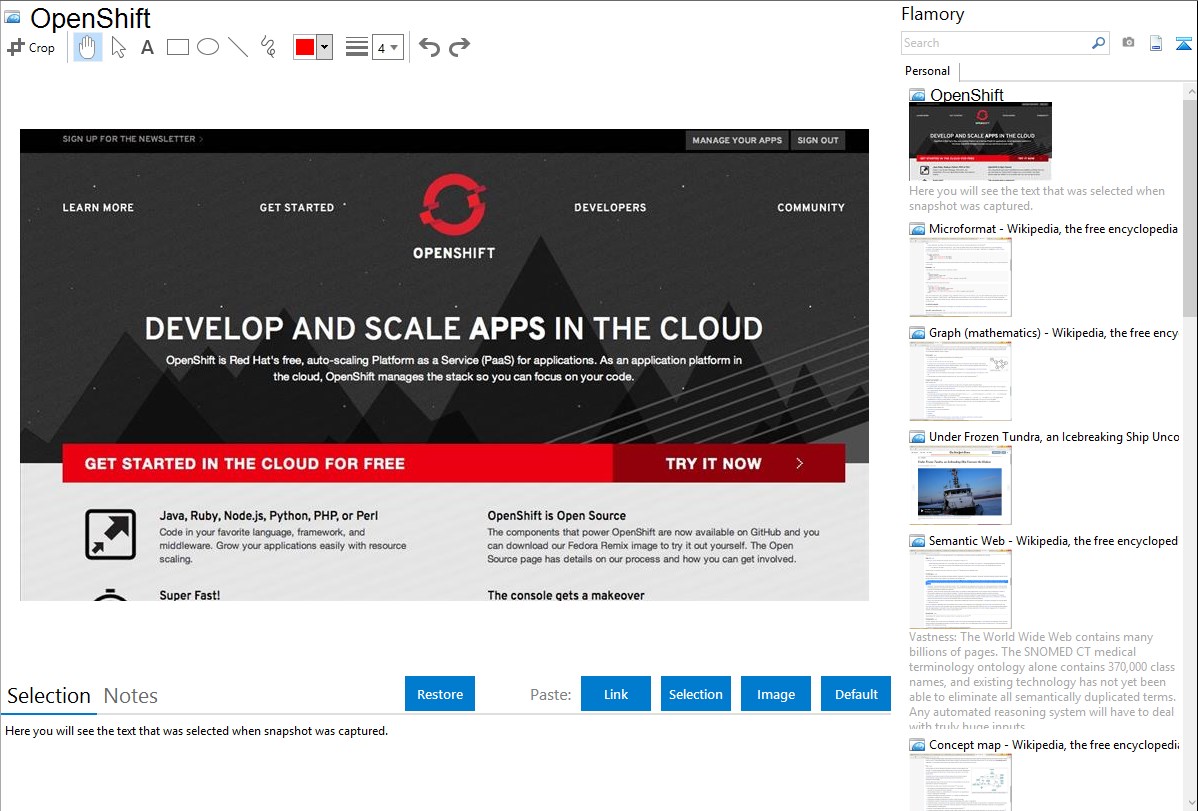Open the Semantic Web snapshot thumbnail
Screen dimensions: 1198x811
(960, 589)
